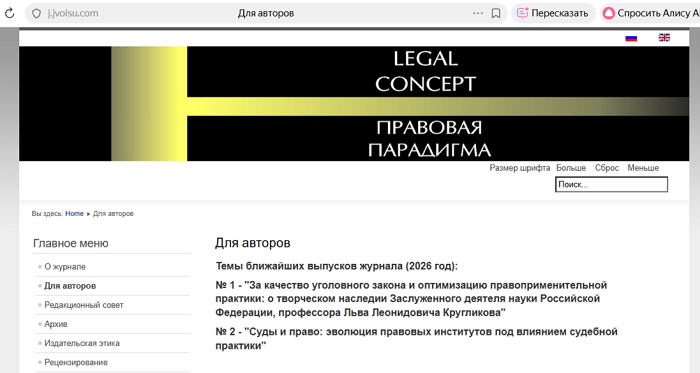
Task: Decrease font size with Меньше
Action: (643, 168)
